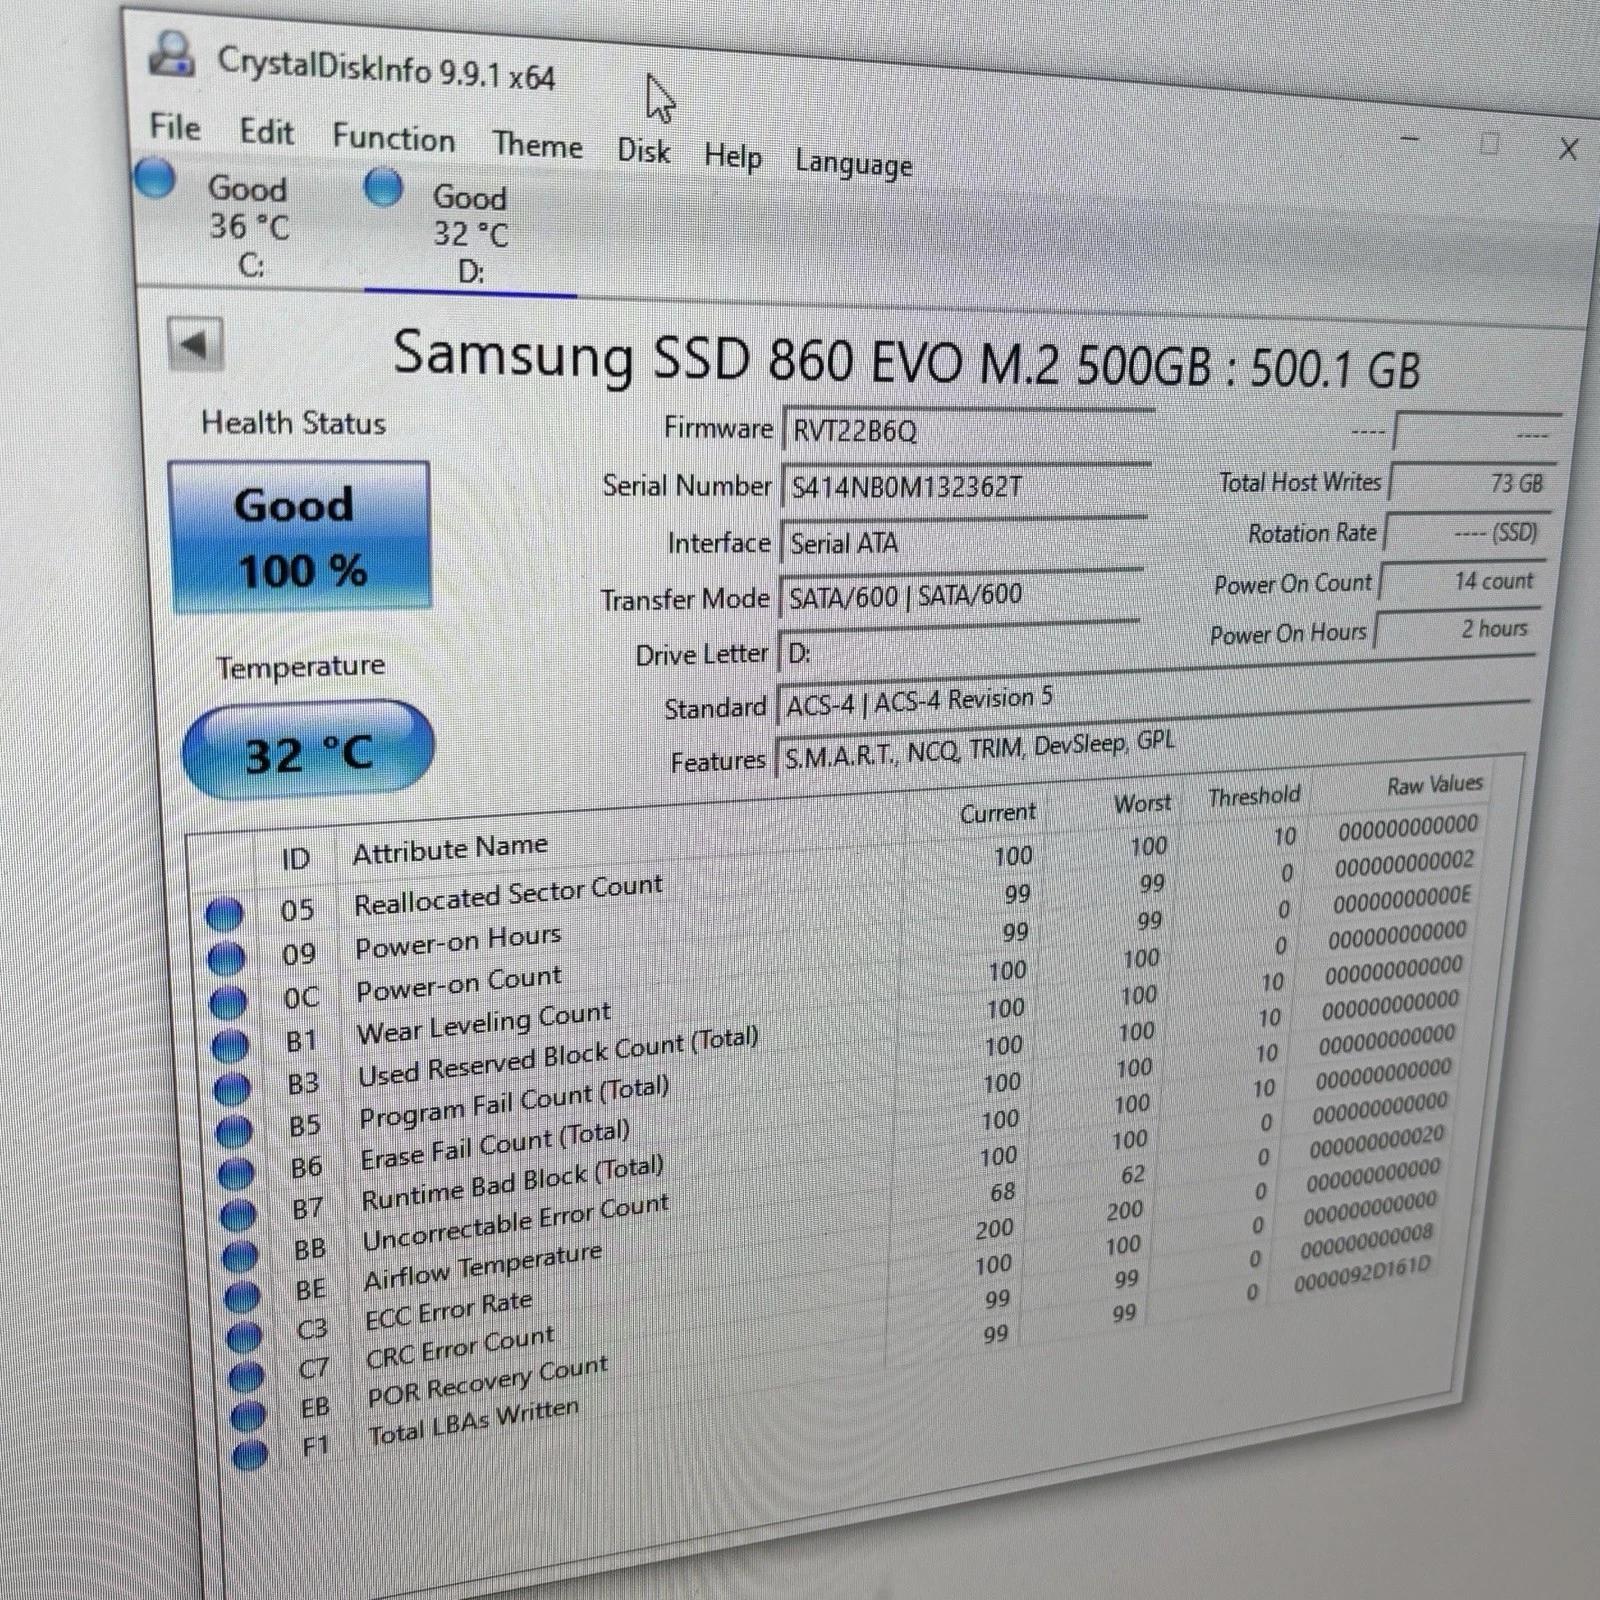Open the Help menu
This screenshot has height=1600, width=1600.
tap(732, 156)
